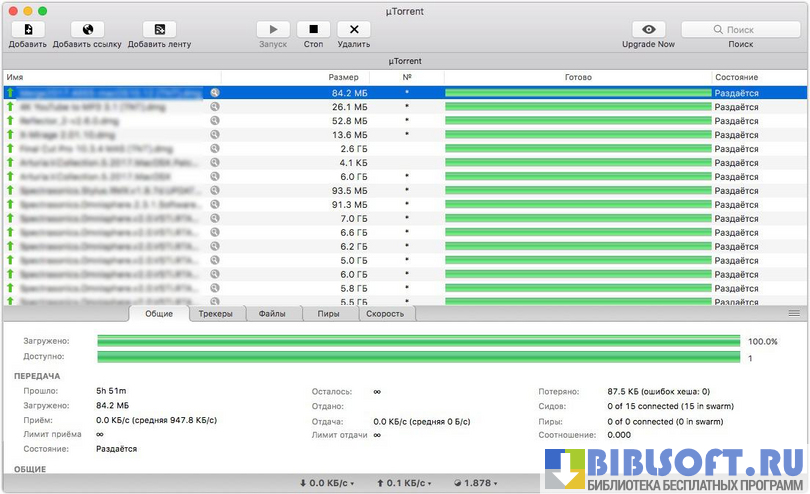Click the Добавить ленту RSS icon
Viewport: 810px width, 494px height.
[x=159, y=30]
